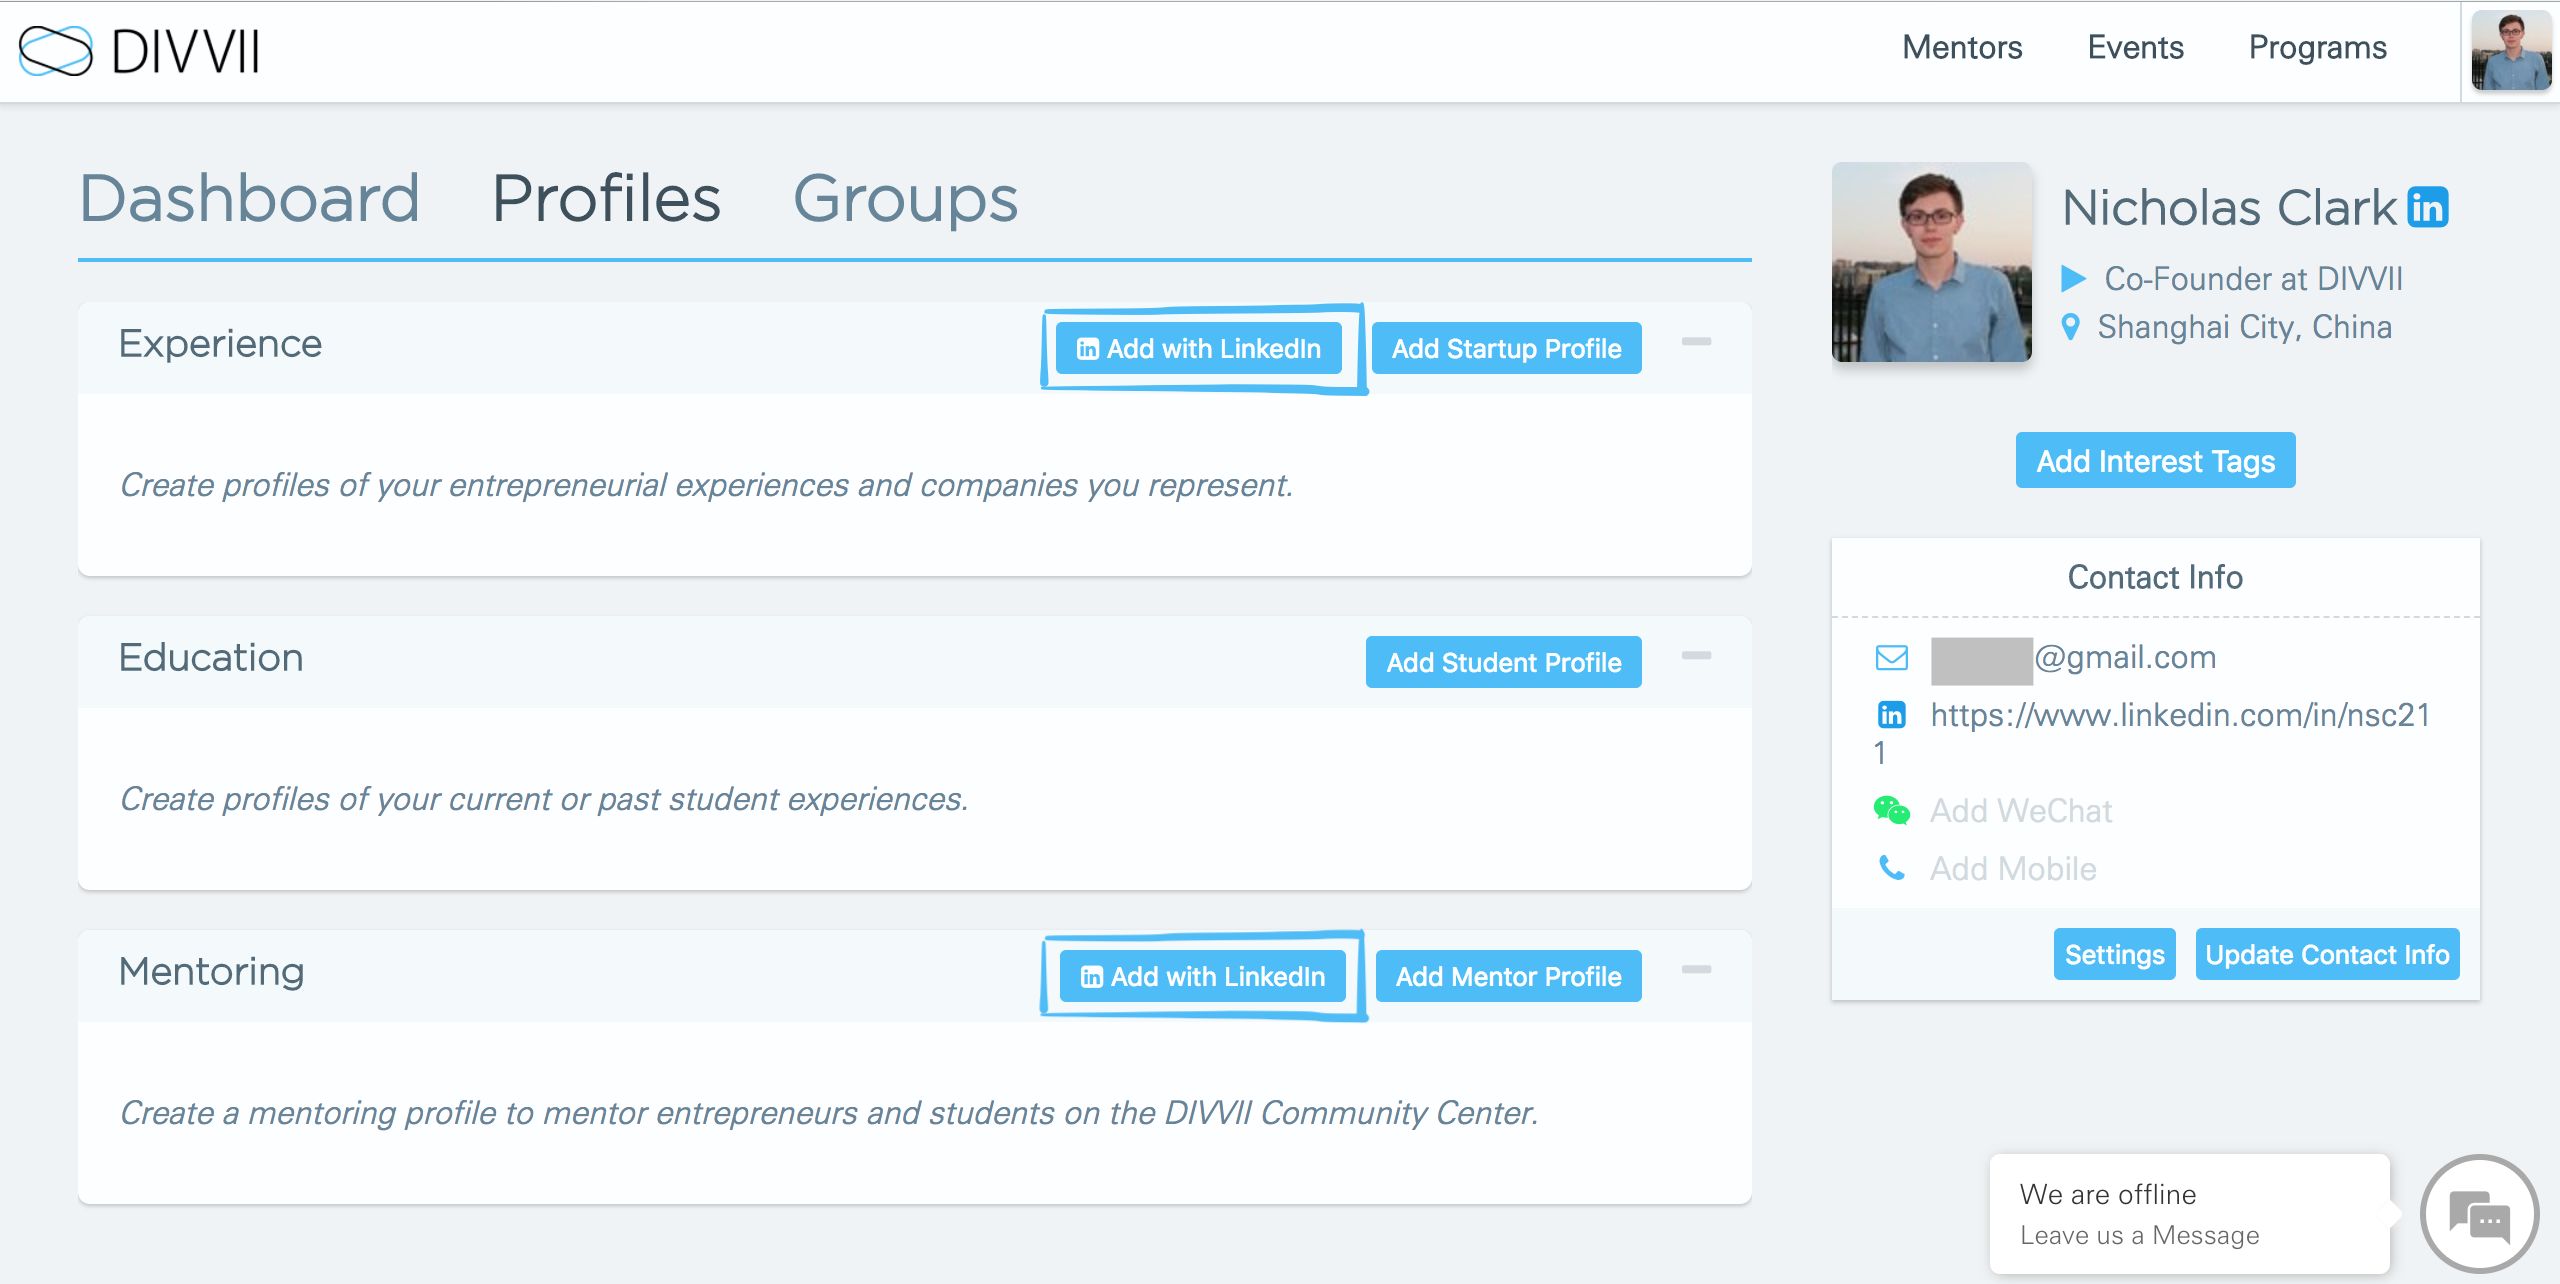Collapse the Experience section
The height and width of the screenshot is (1284, 2560).
tap(1696, 342)
